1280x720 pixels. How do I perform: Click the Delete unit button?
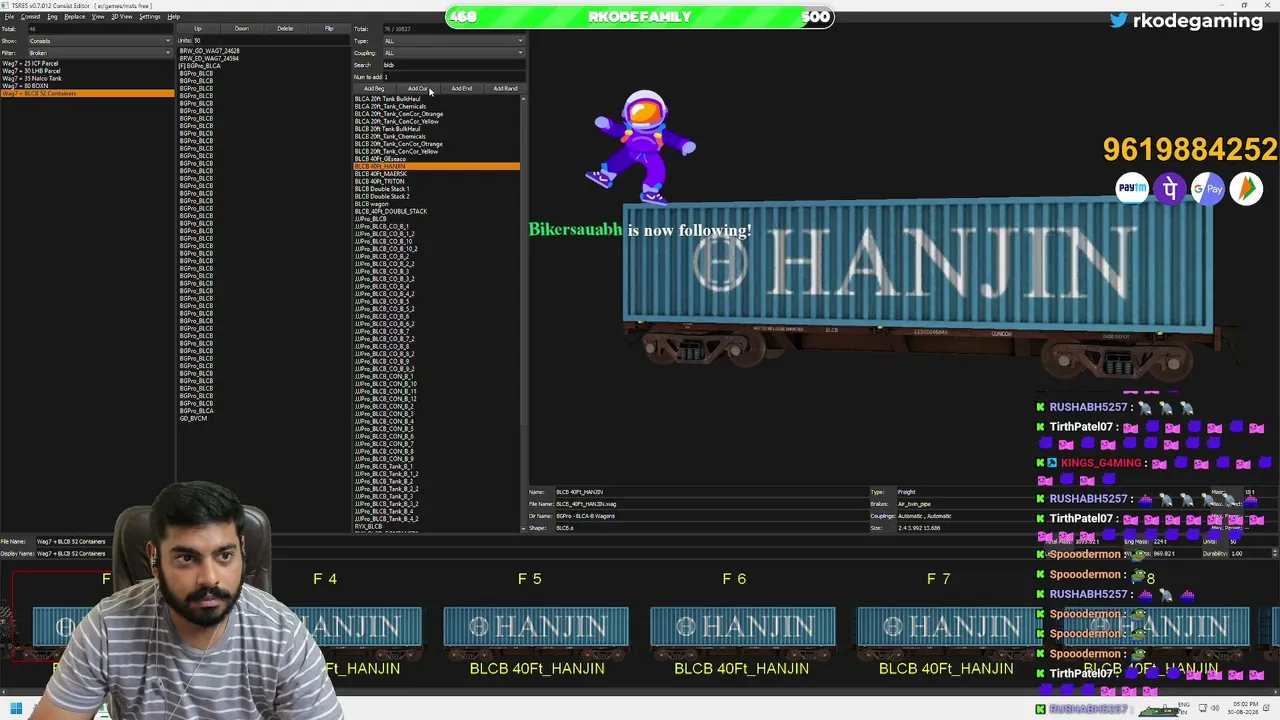pos(285,29)
